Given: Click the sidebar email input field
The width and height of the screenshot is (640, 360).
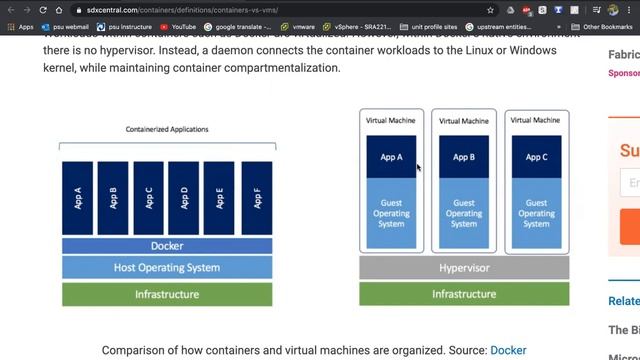Looking at the screenshot, I should (x=630, y=182).
